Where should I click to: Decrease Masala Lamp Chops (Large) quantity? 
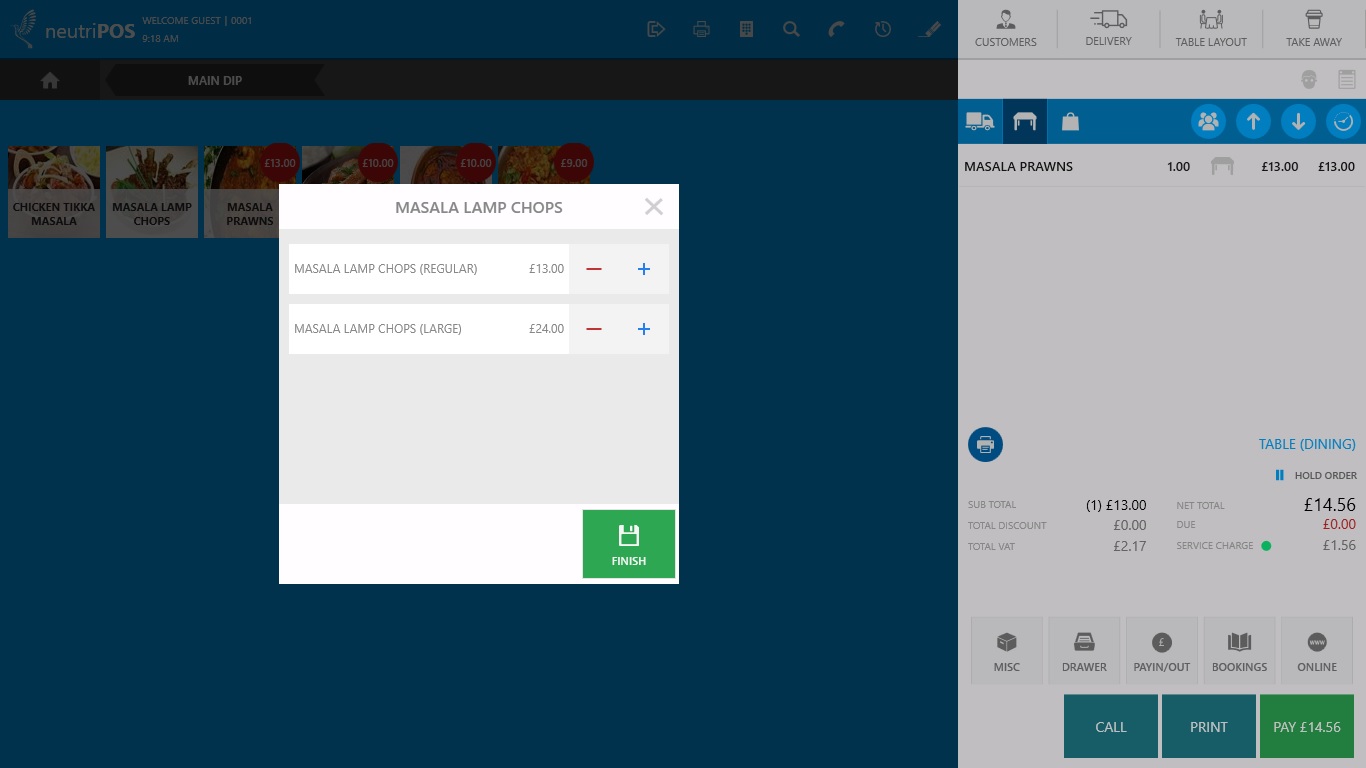594,329
